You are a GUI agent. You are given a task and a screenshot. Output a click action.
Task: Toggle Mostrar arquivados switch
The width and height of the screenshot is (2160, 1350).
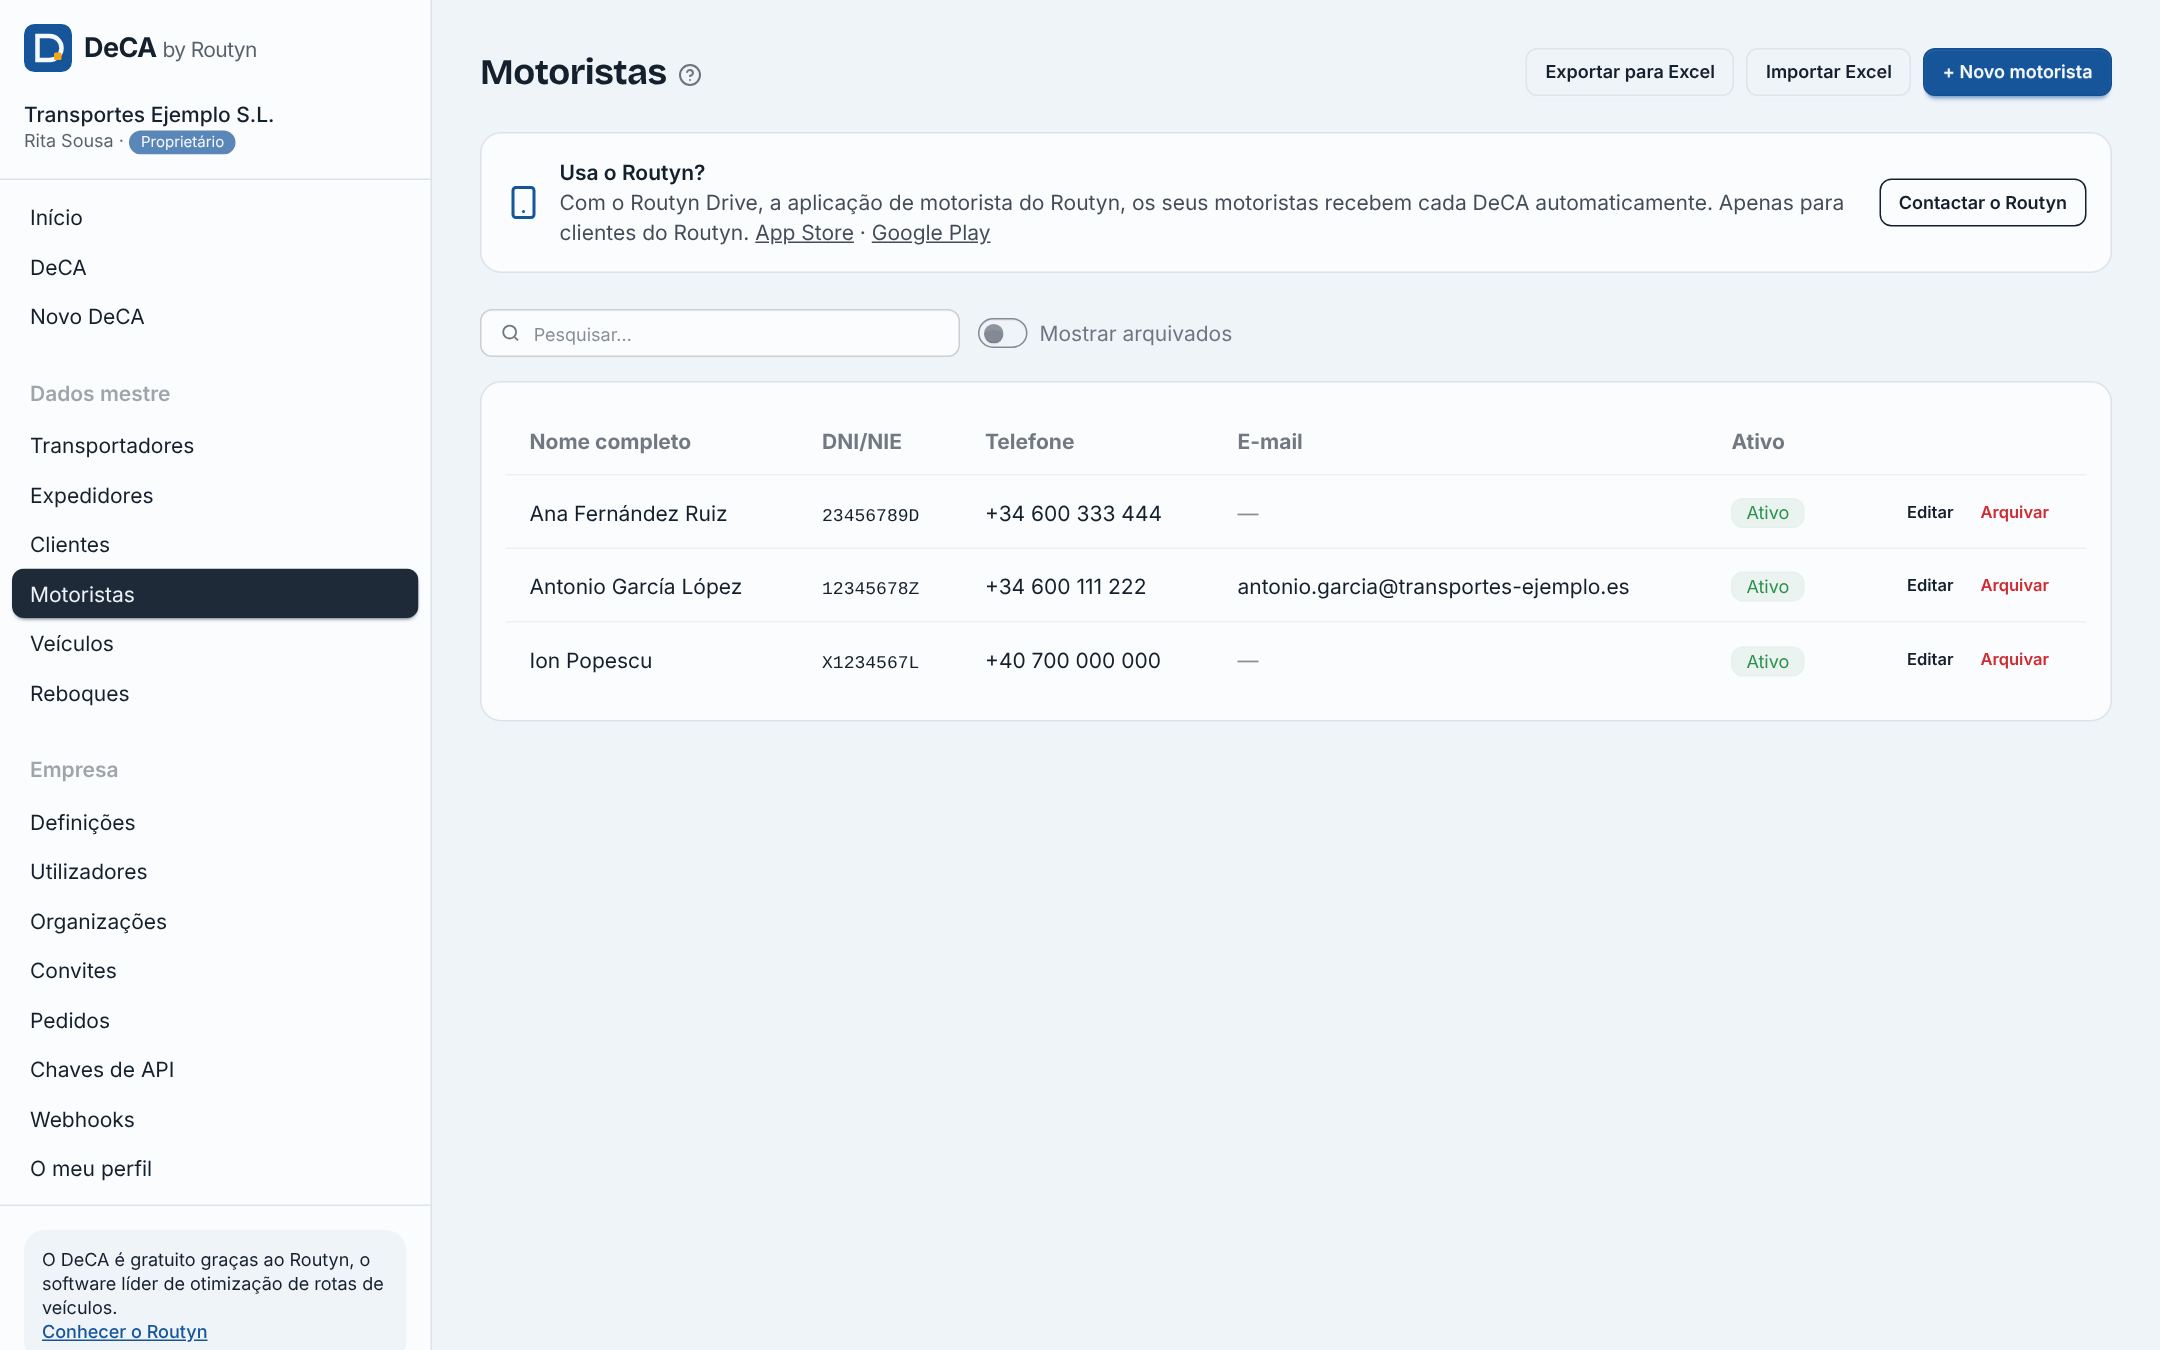(x=1002, y=333)
